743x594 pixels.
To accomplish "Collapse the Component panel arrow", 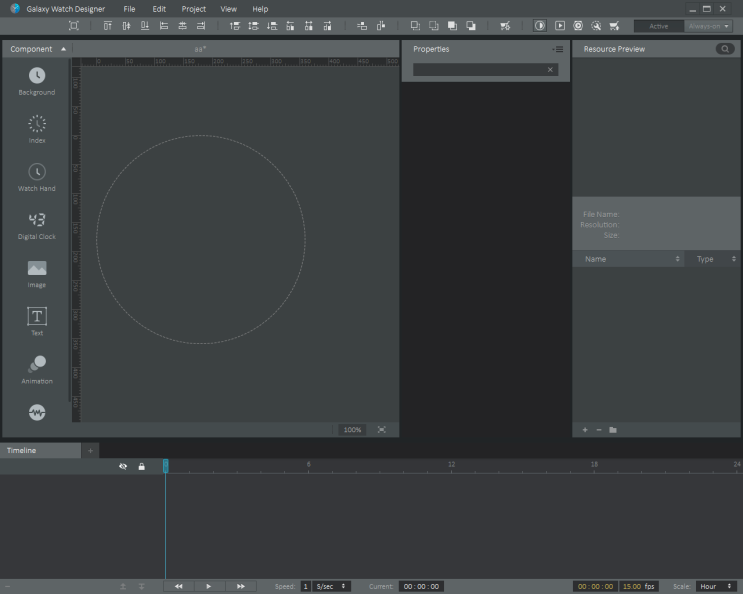I will (x=63, y=49).
